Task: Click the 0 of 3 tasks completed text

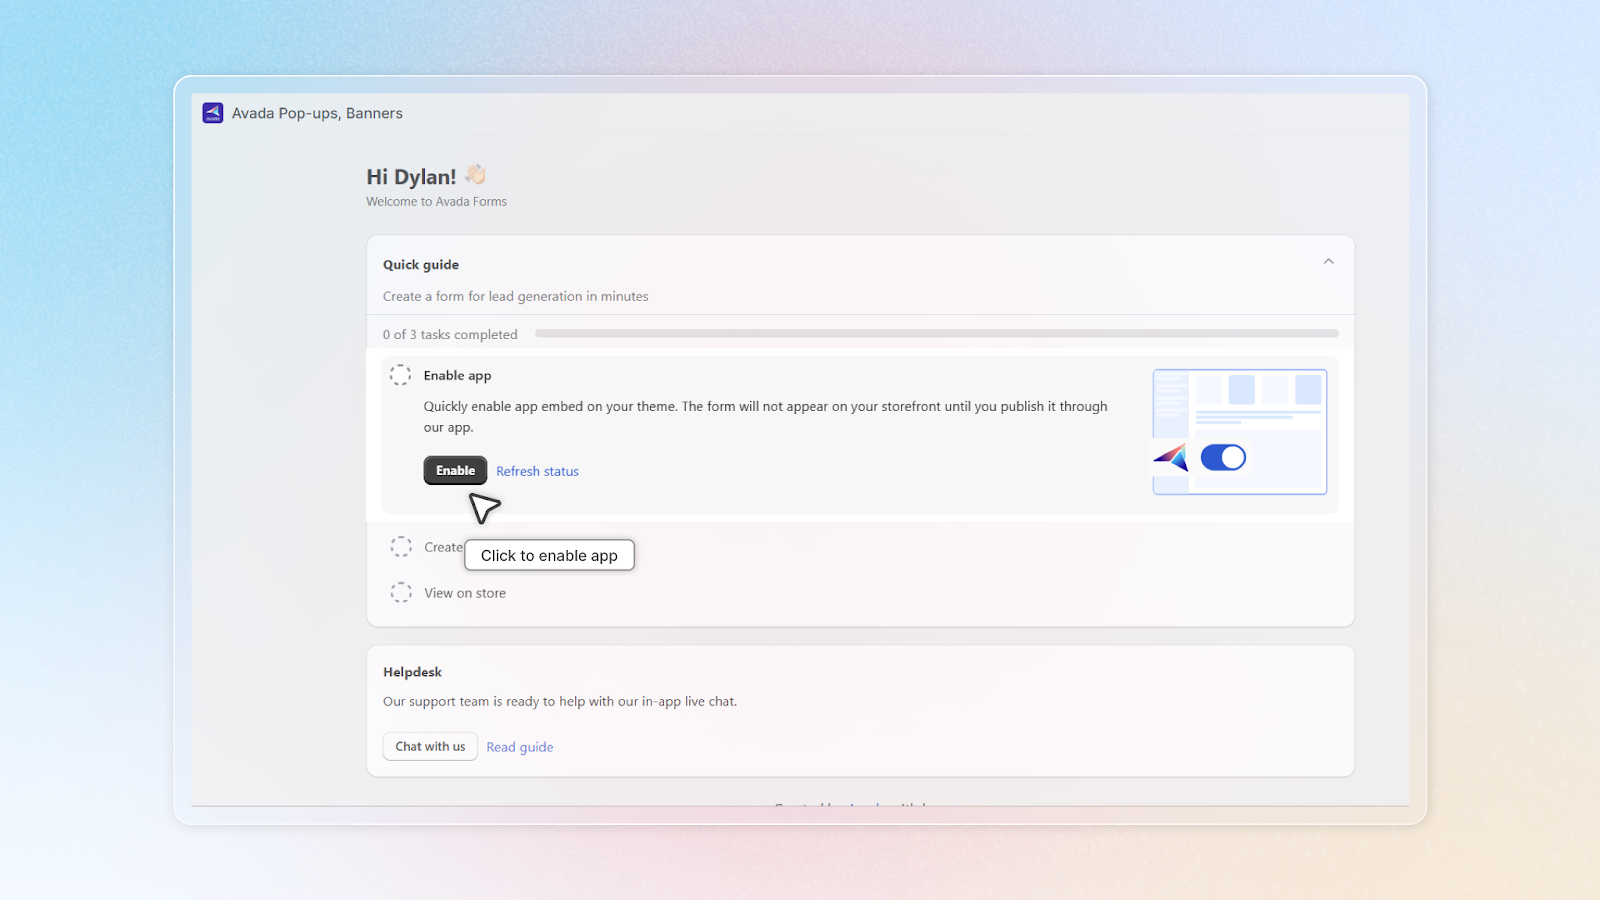Action: coord(450,335)
